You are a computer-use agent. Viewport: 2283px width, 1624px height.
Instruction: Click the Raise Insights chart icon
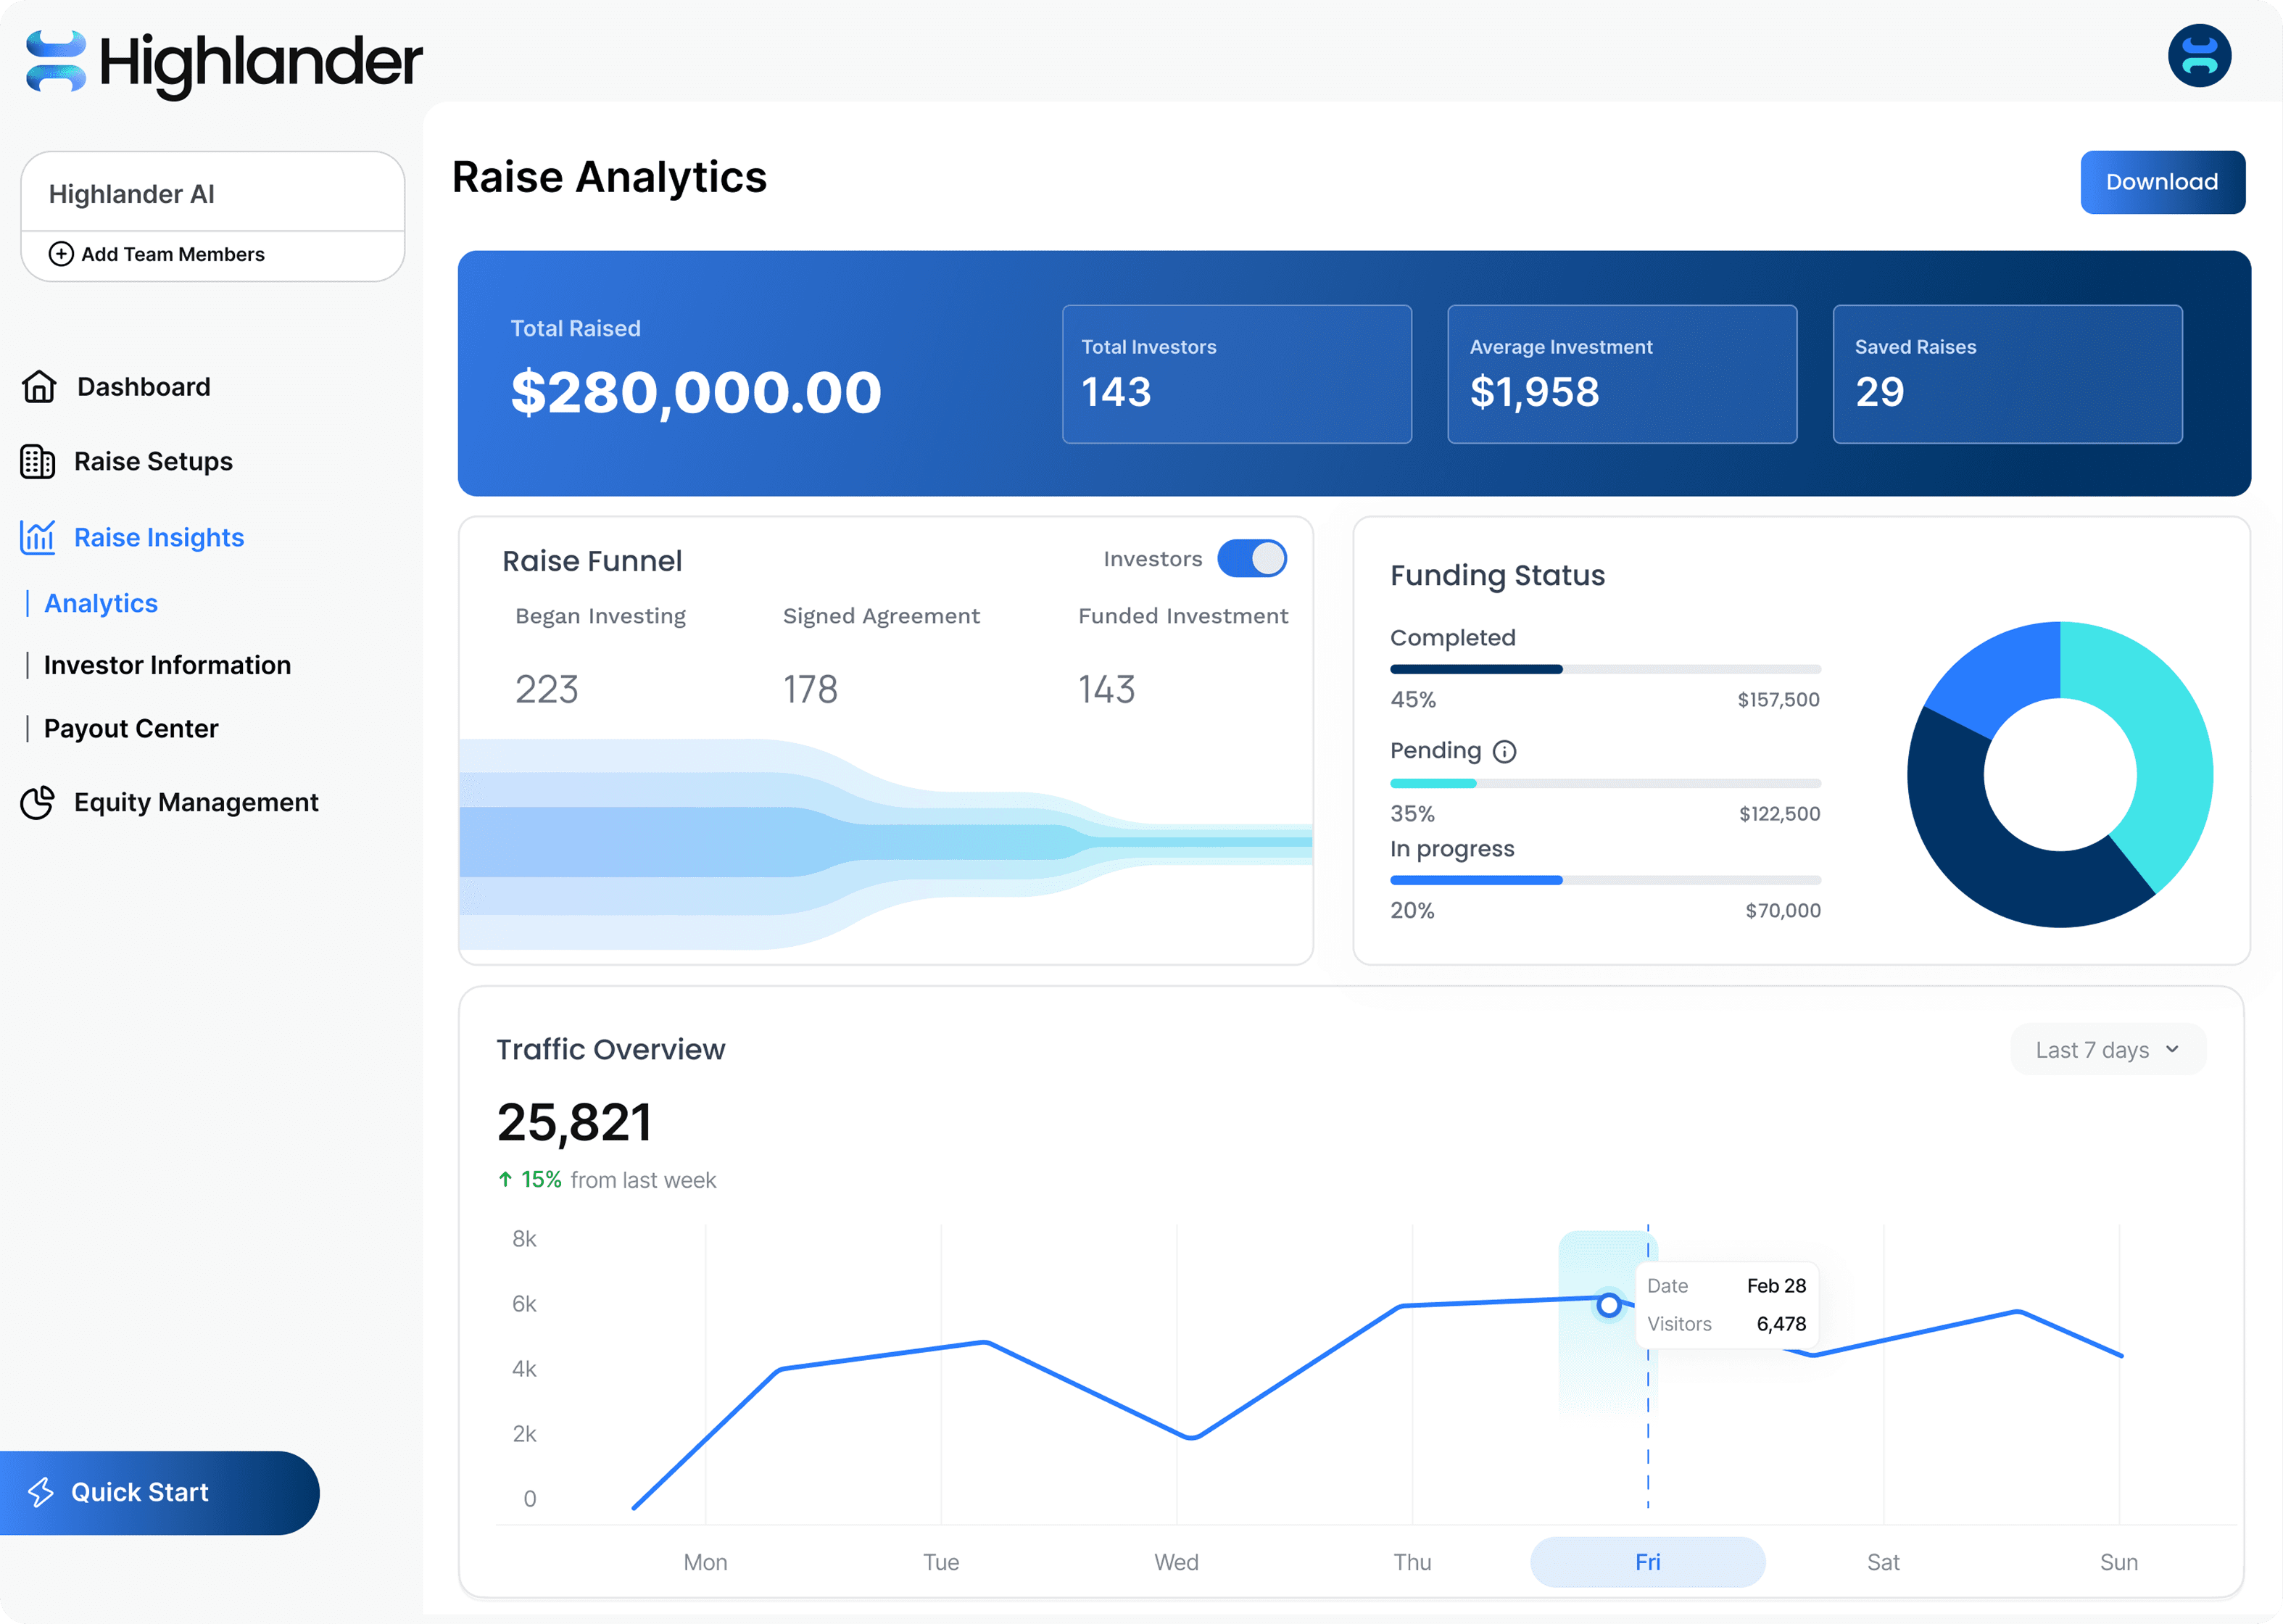pyautogui.click(x=38, y=537)
